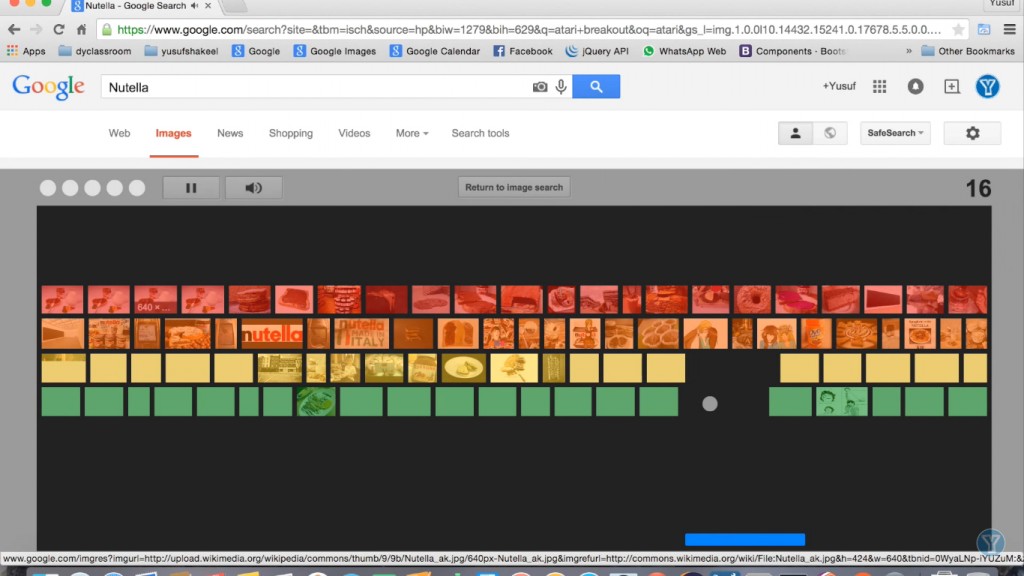Click the Google logo
This screenshot has width=1024, height=576.
[48, 86]
